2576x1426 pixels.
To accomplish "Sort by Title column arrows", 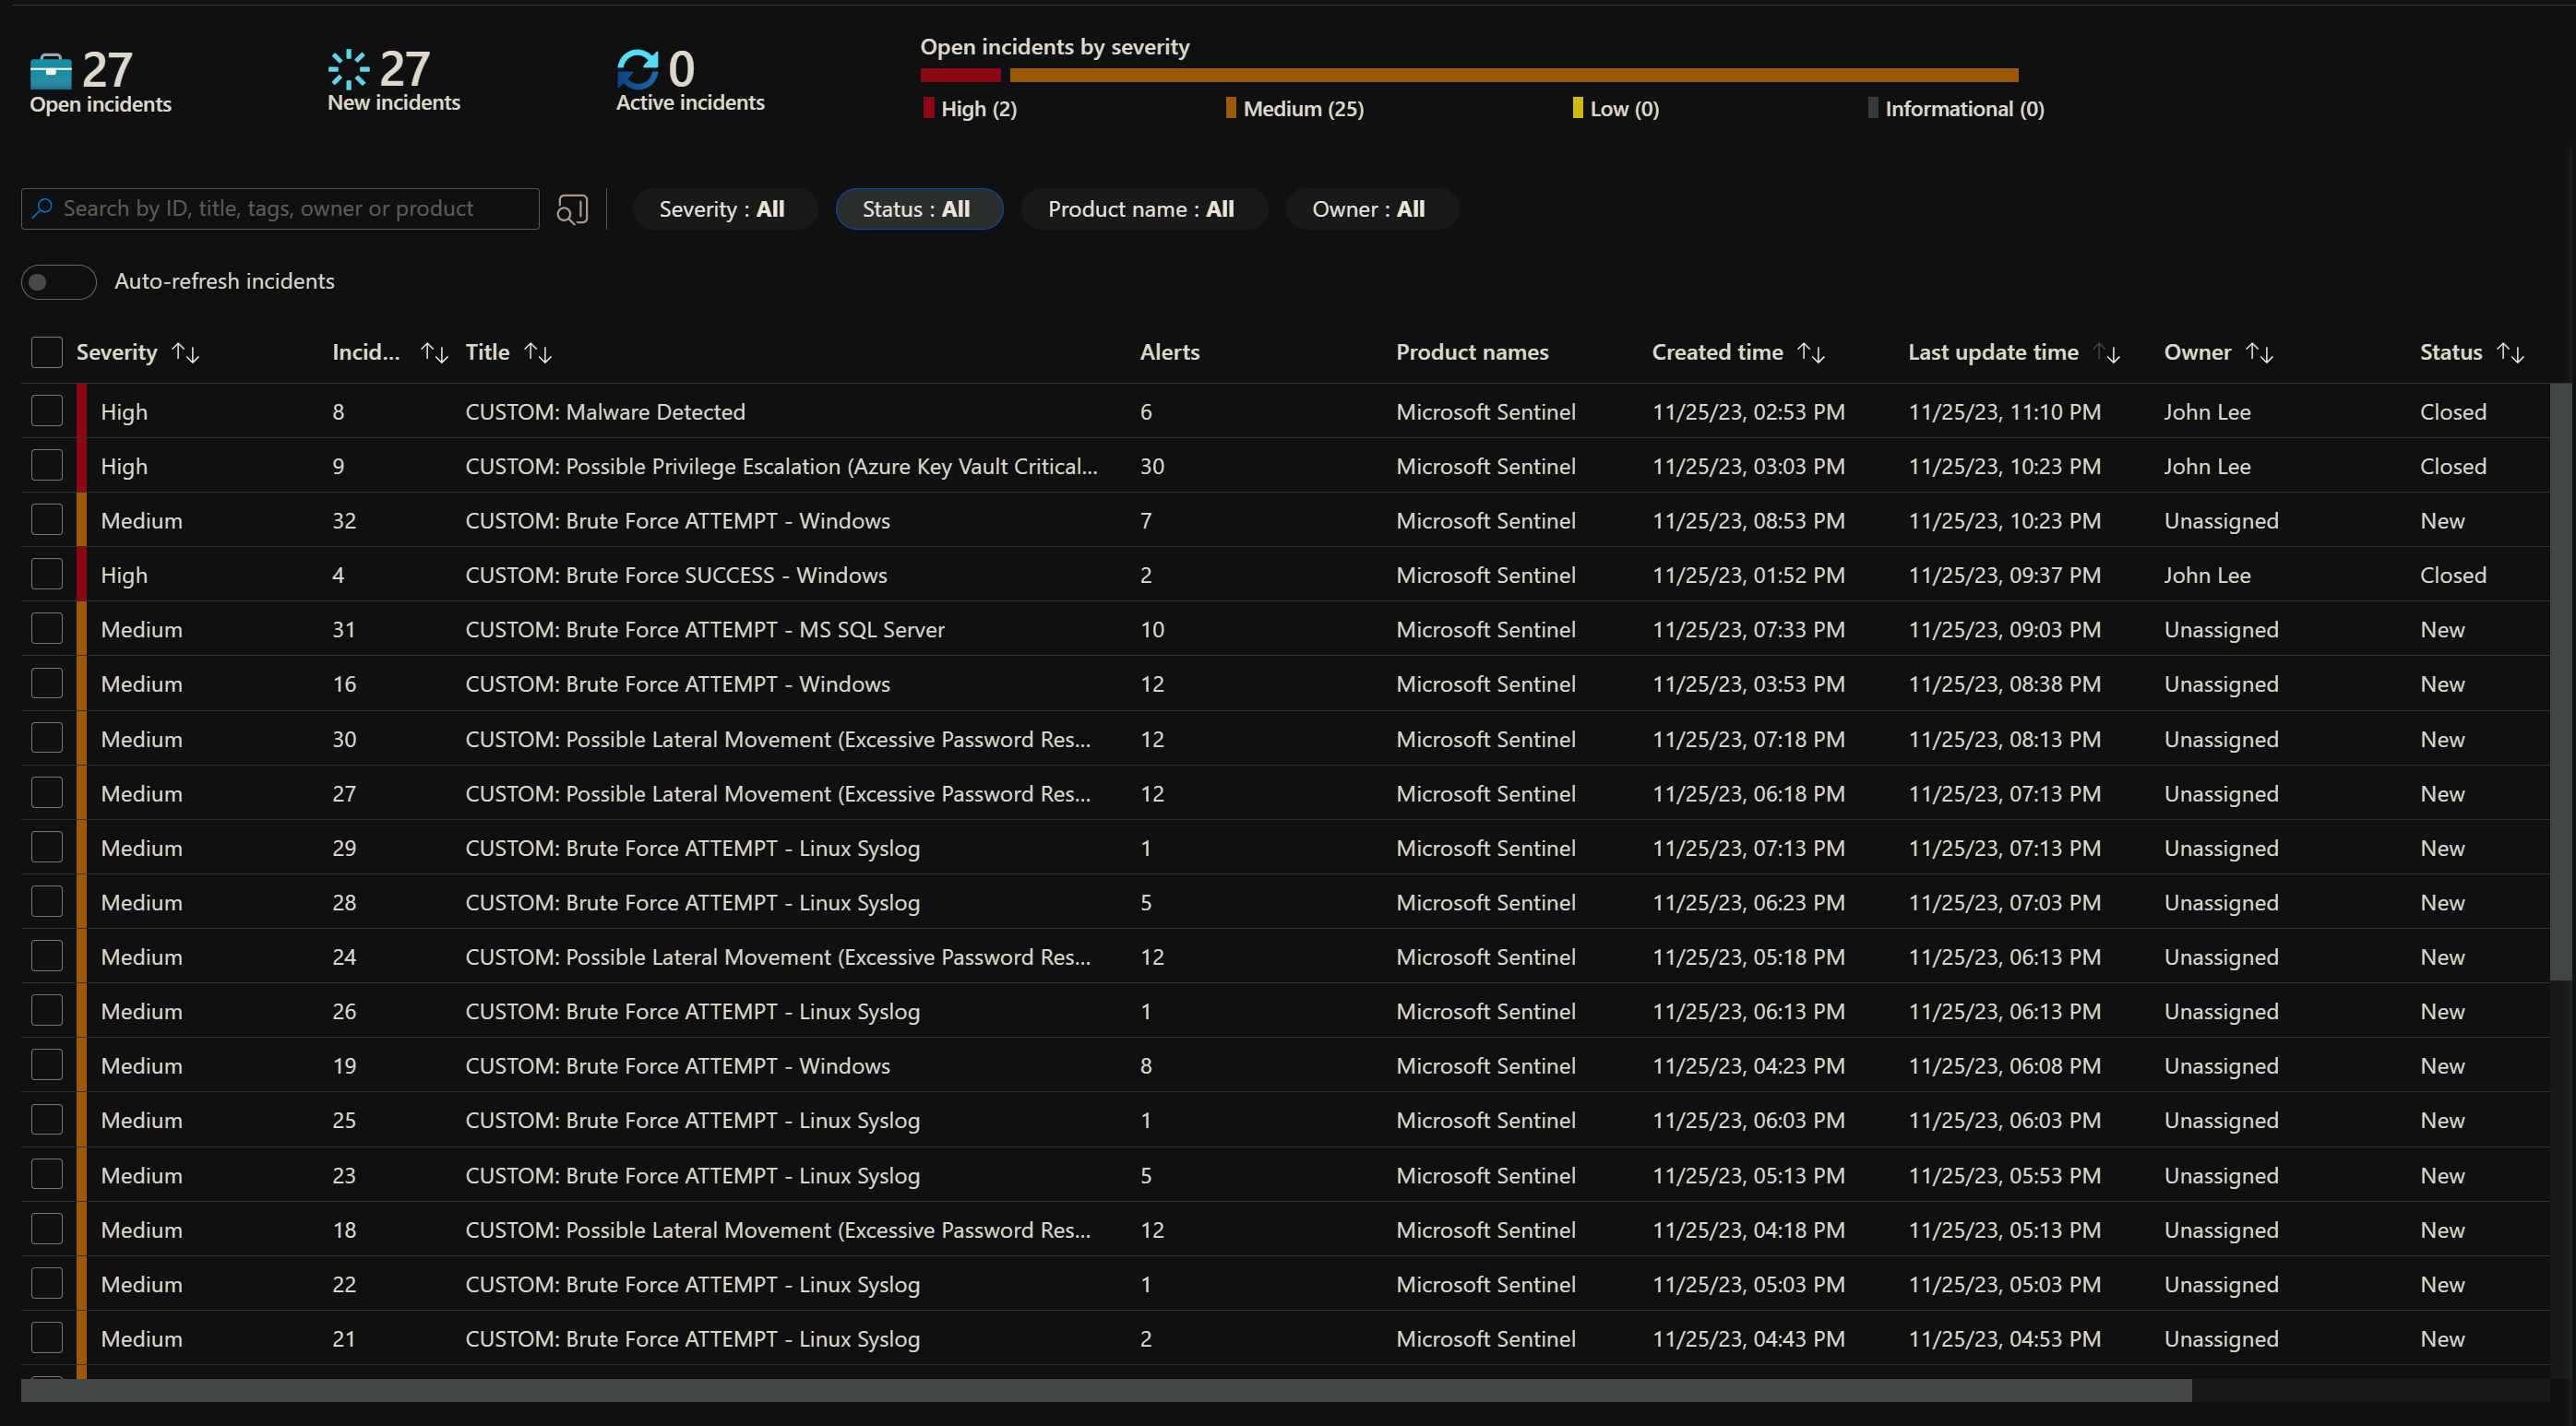I will click(538, 353).
